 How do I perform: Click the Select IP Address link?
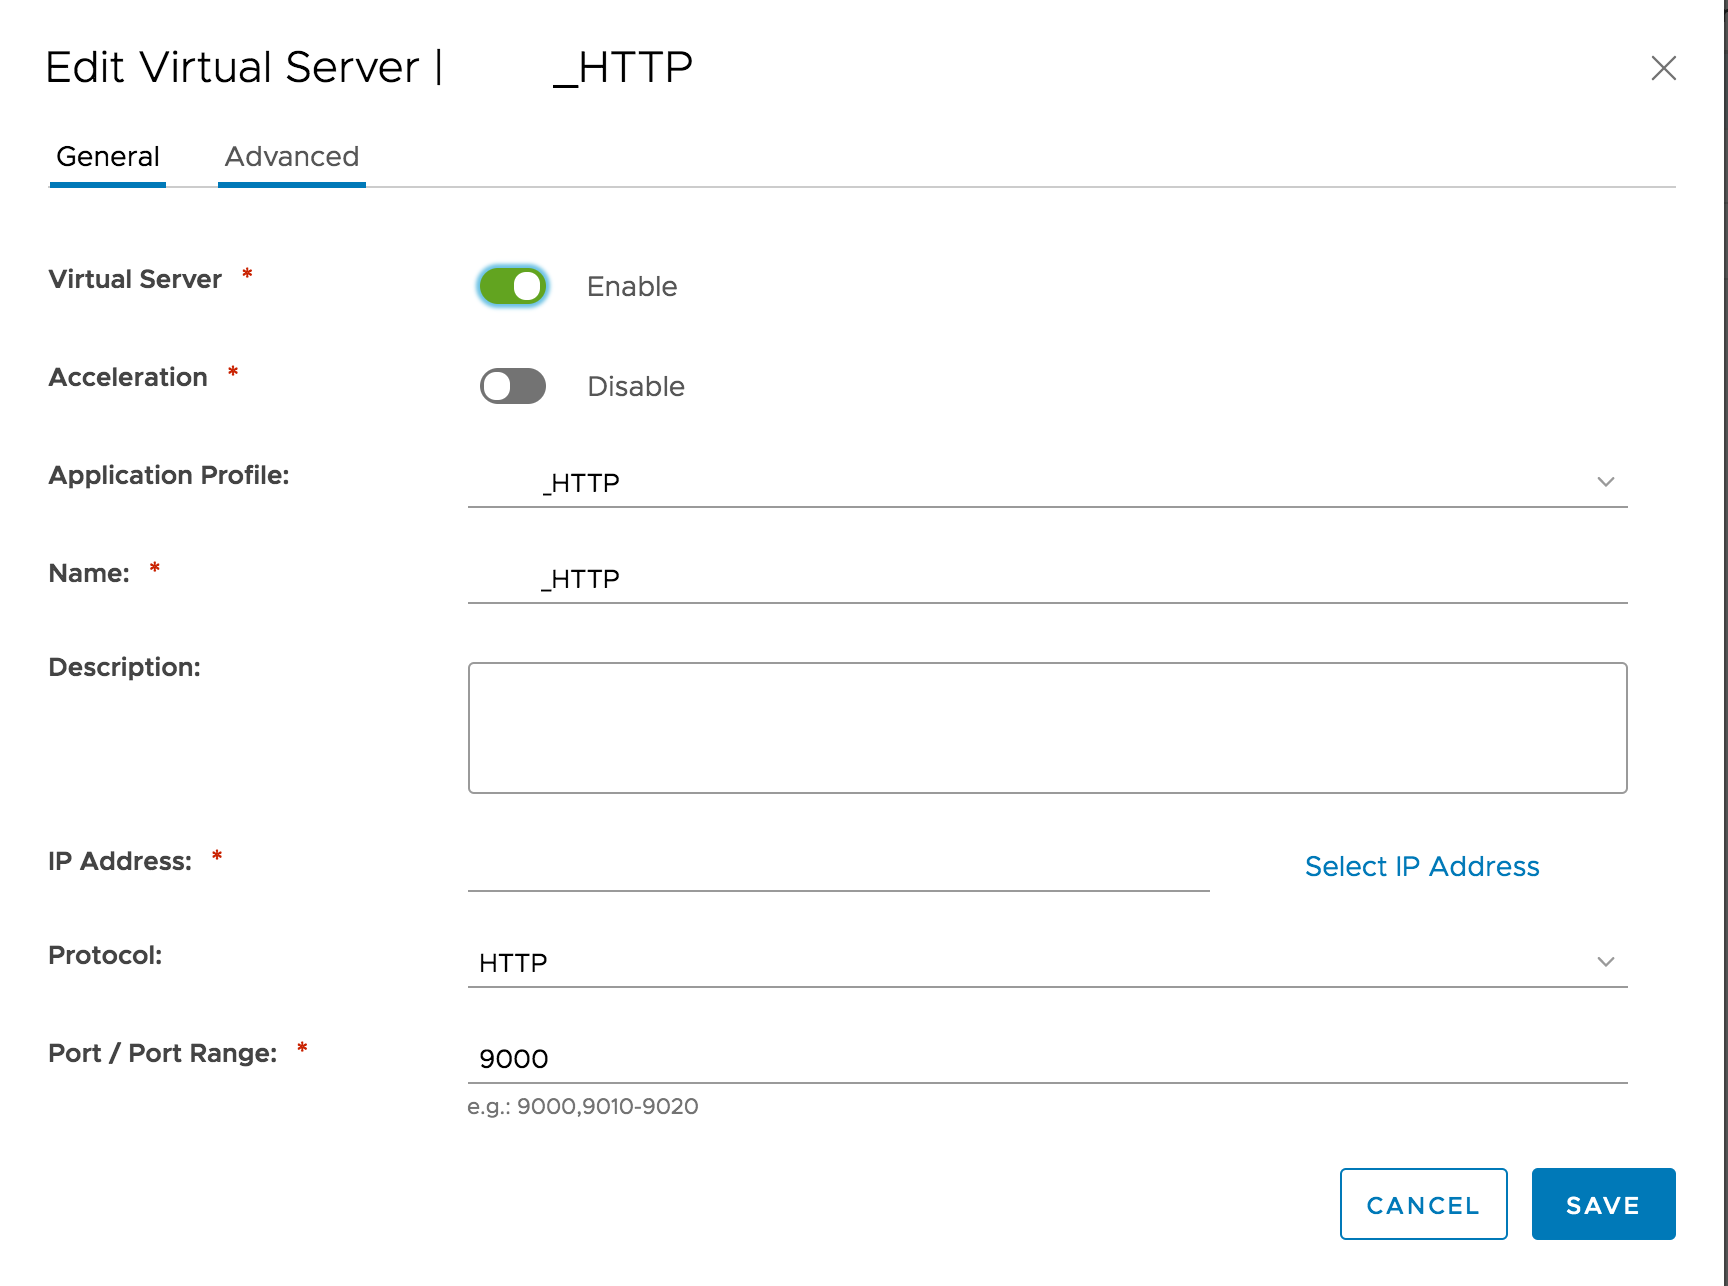1422,866
